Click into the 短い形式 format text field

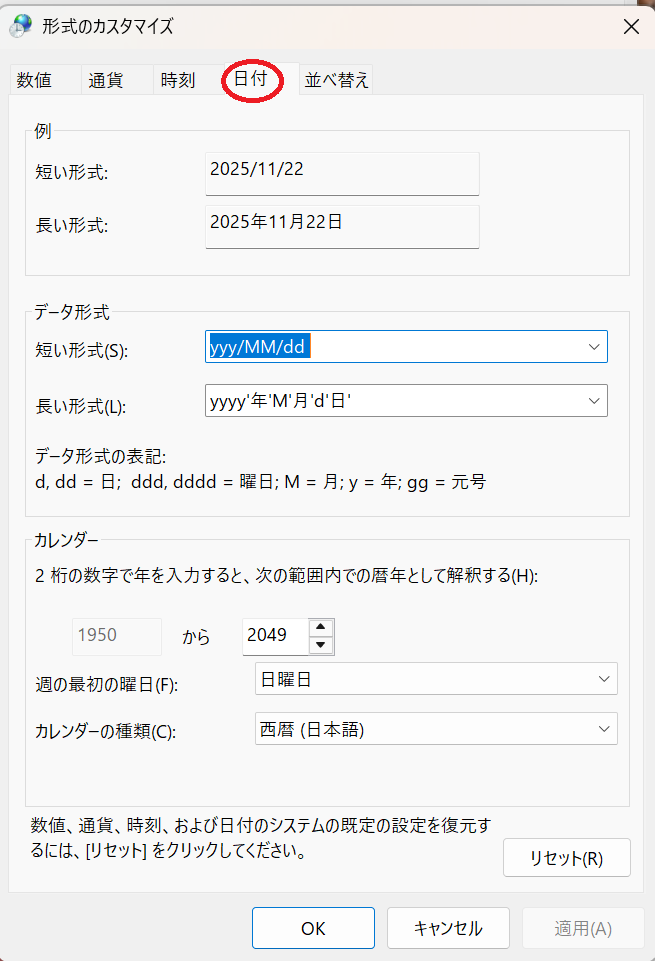click(390, 347)
